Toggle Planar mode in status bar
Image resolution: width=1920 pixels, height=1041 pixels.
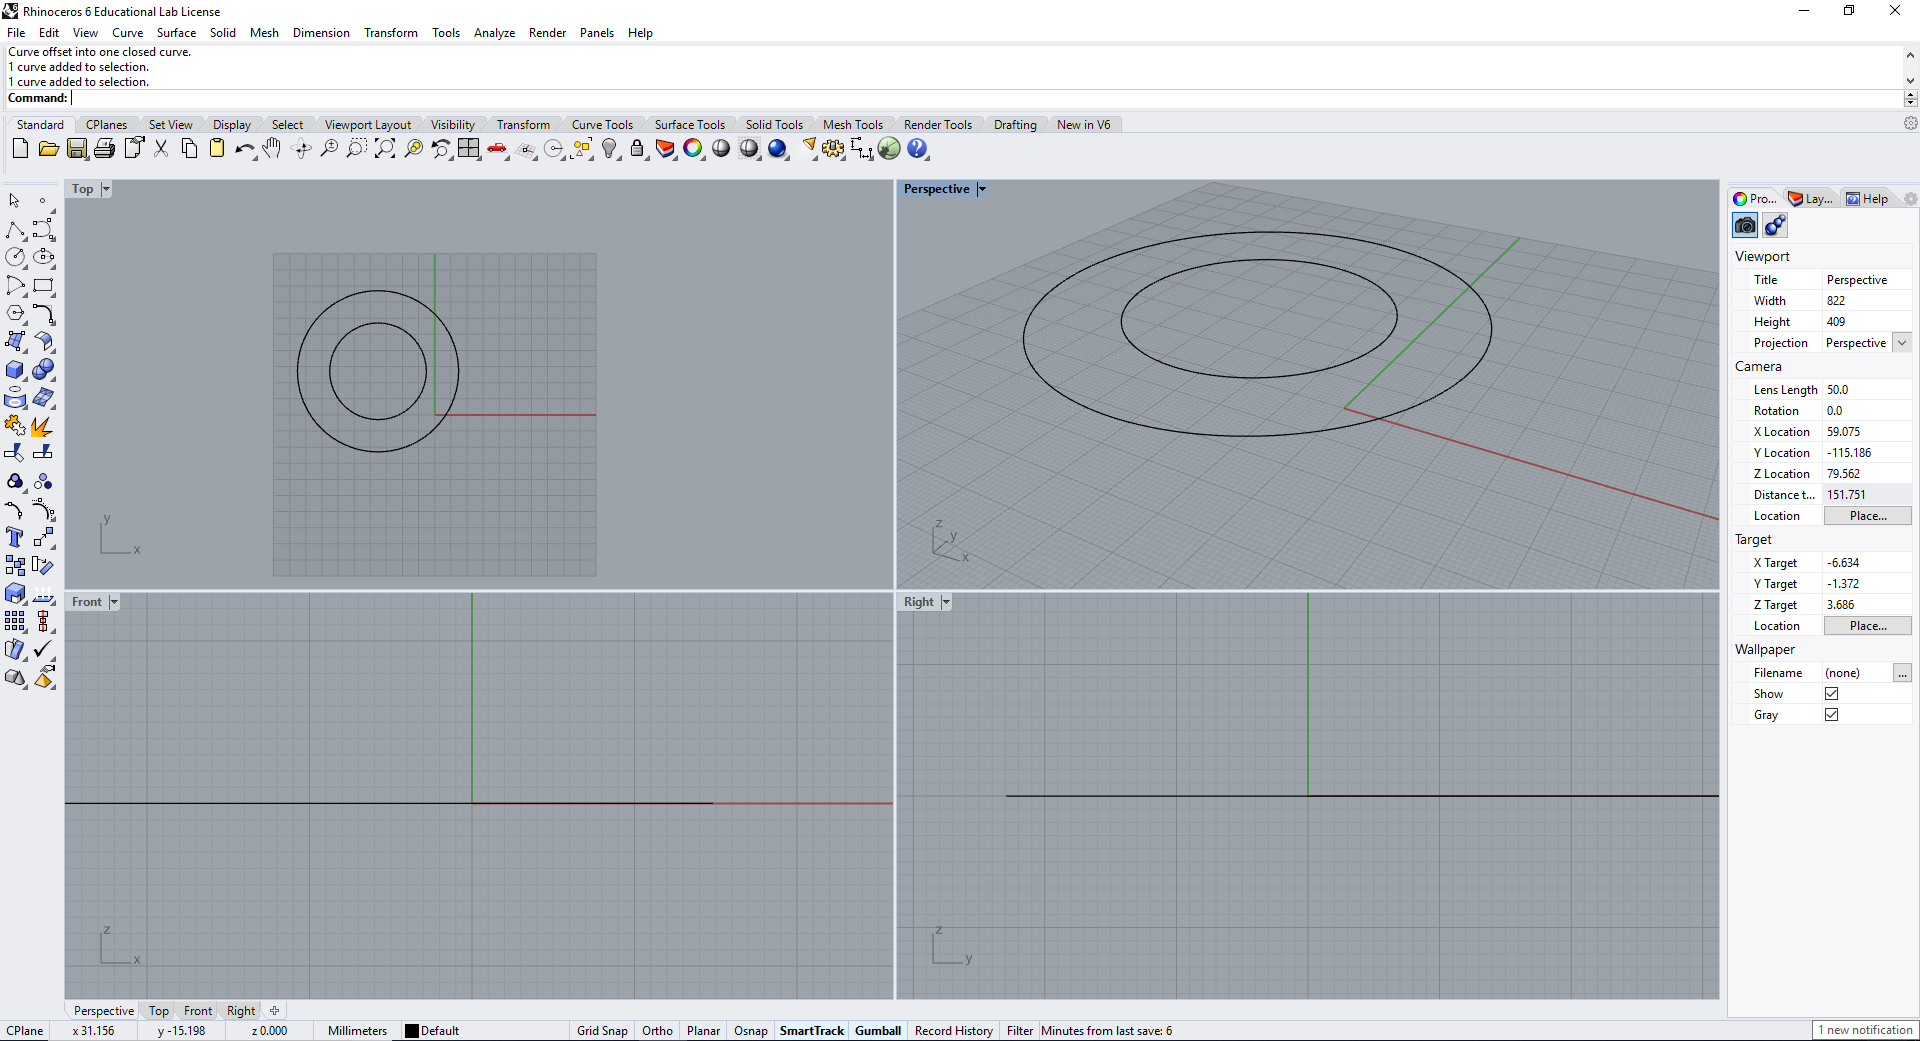coord(703,1031)
